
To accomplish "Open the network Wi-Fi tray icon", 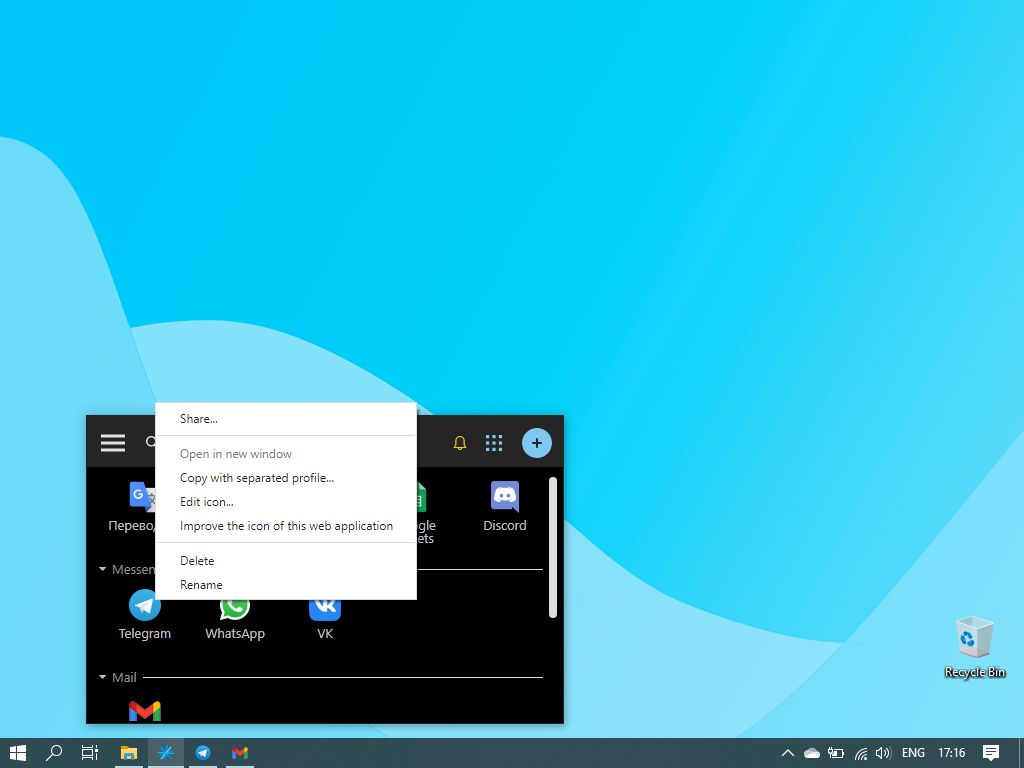I will tap(861, 753).
